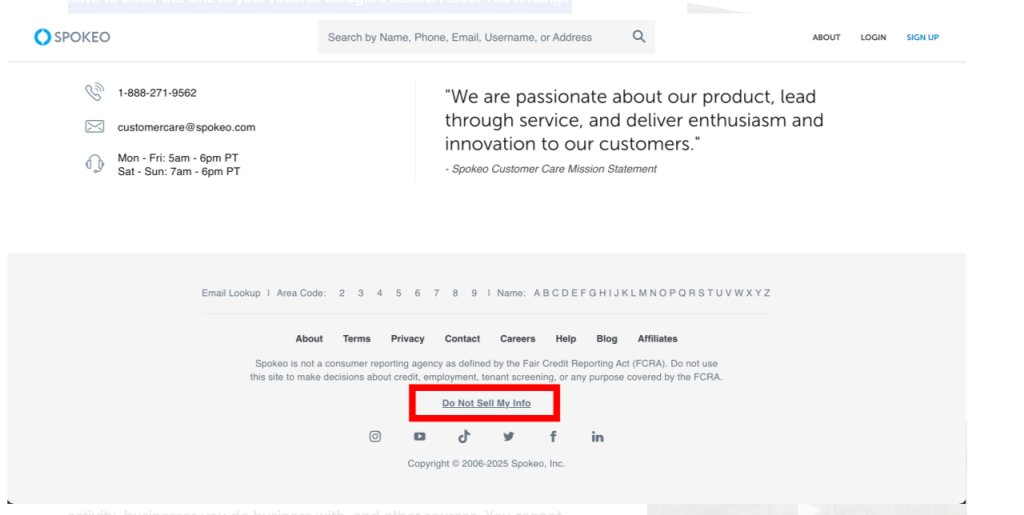Select area code 4 in footer
The width and height of the screenshot is (1024, 515).
click(x=379, y=293)
